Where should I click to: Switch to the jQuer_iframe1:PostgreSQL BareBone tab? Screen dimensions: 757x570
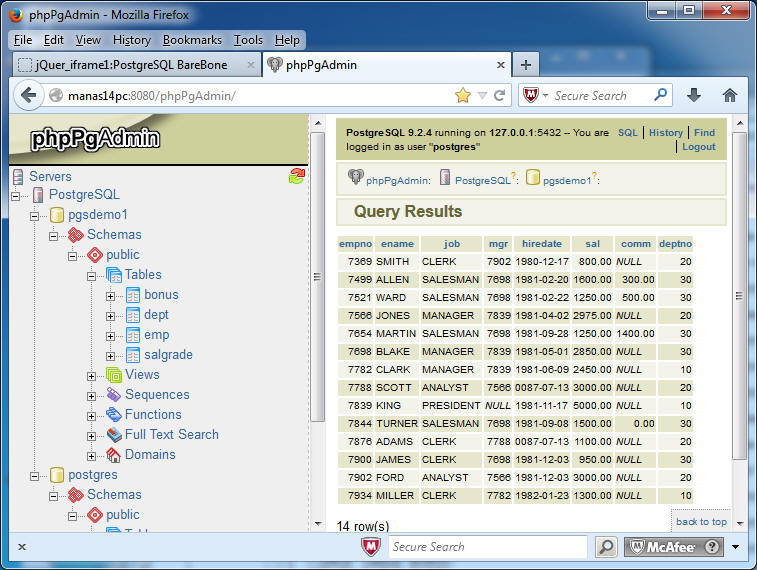click(137, 65)
